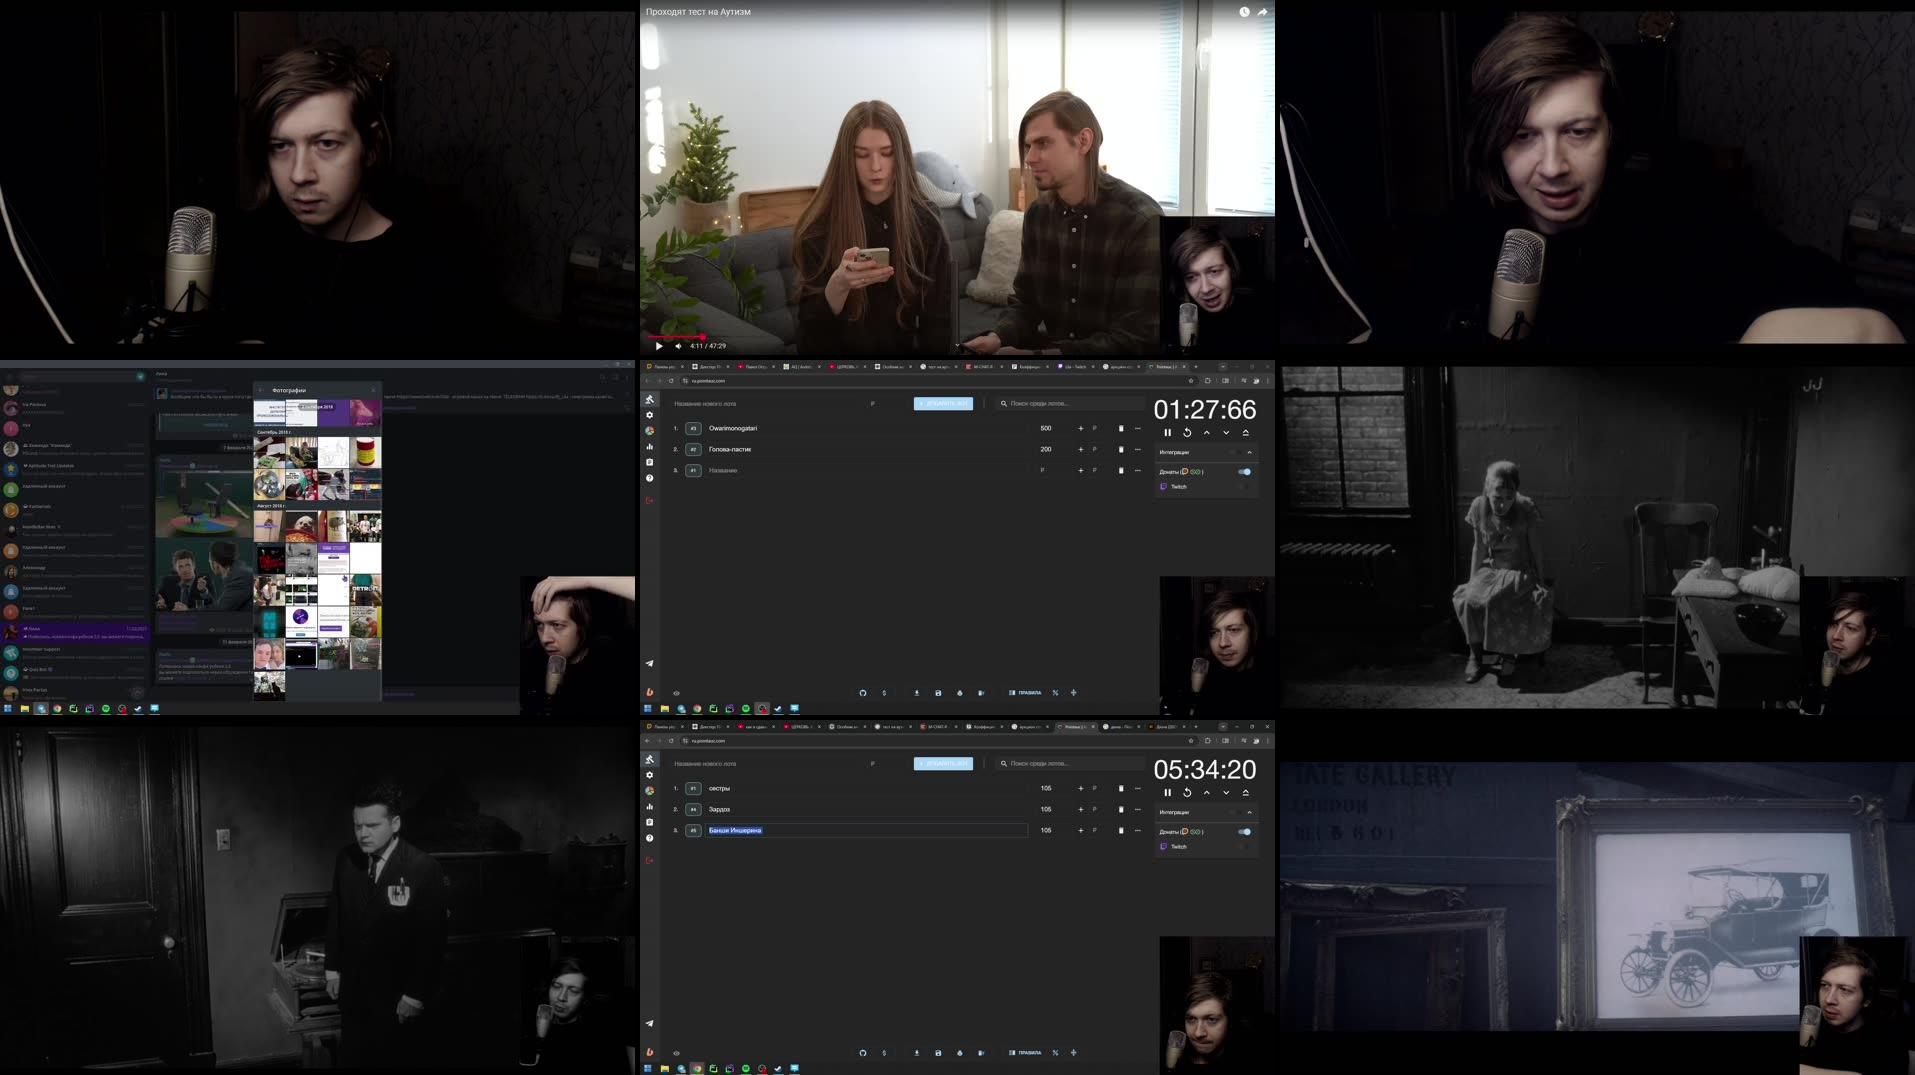This screenshot has height=1075, width=1915.
Task: Open statistics chart icon in 01:27:66 auction sidebar
Action: point(649,447)
